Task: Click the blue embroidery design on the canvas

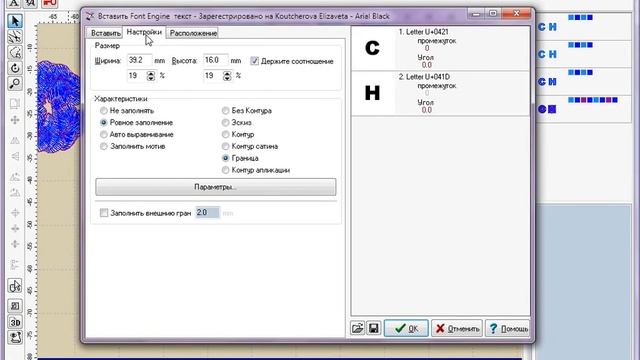Action: click(58, 107)
